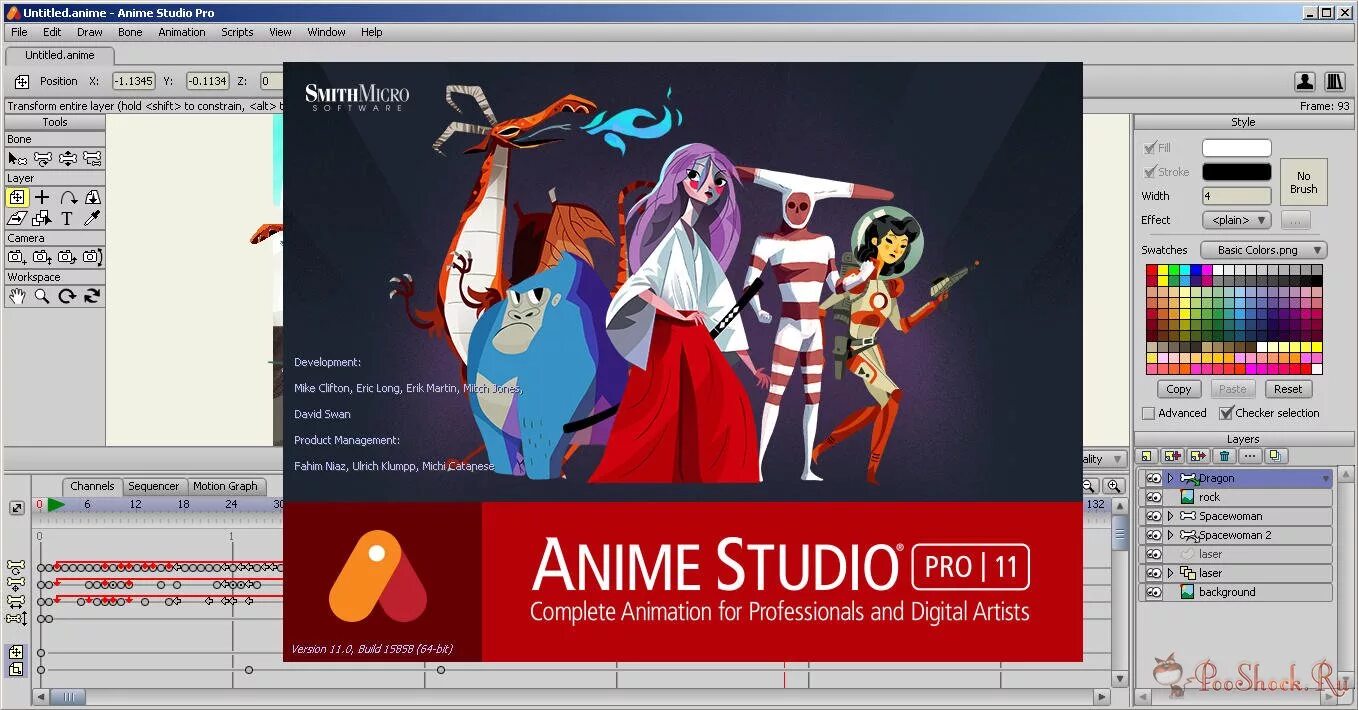Choose the Layer Selector tool
Image resolution: width=1358 pixels, height=710 pixels.
click(x=42, y=218)
